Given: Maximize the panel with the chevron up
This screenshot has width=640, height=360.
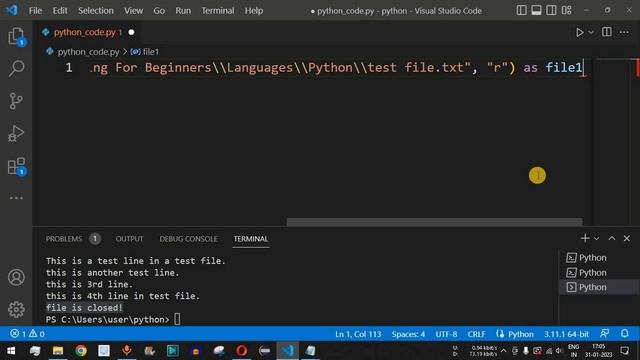Looking at the screenshot, I should pyautogui.click(x=611, y=238).
